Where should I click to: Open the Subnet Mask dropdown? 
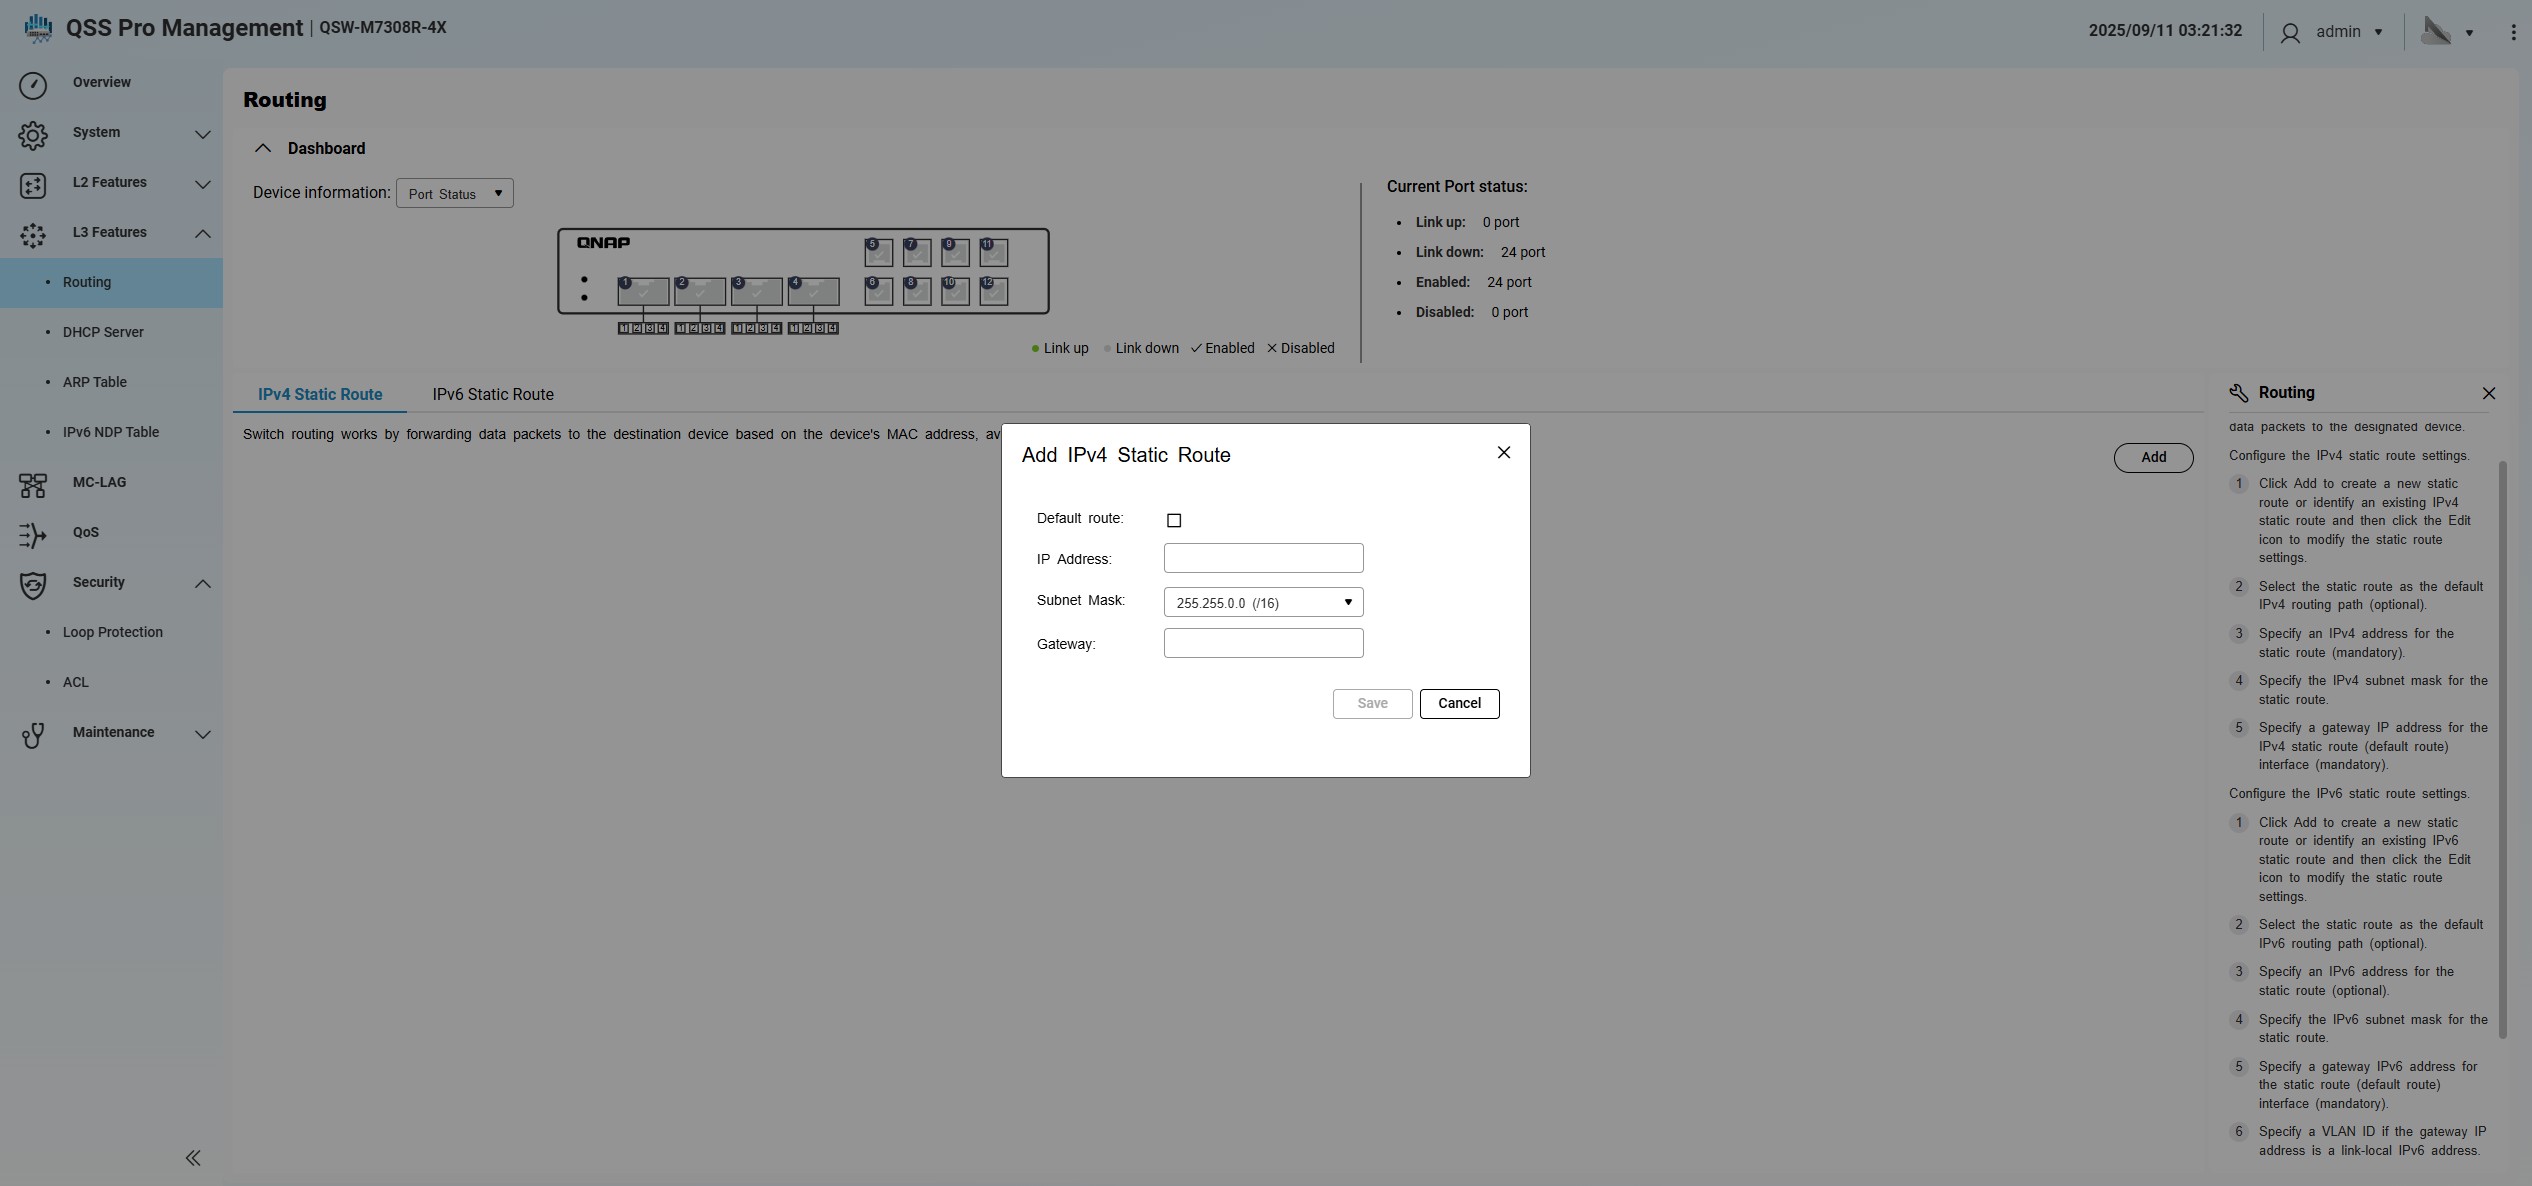[x=1263, y=602]
